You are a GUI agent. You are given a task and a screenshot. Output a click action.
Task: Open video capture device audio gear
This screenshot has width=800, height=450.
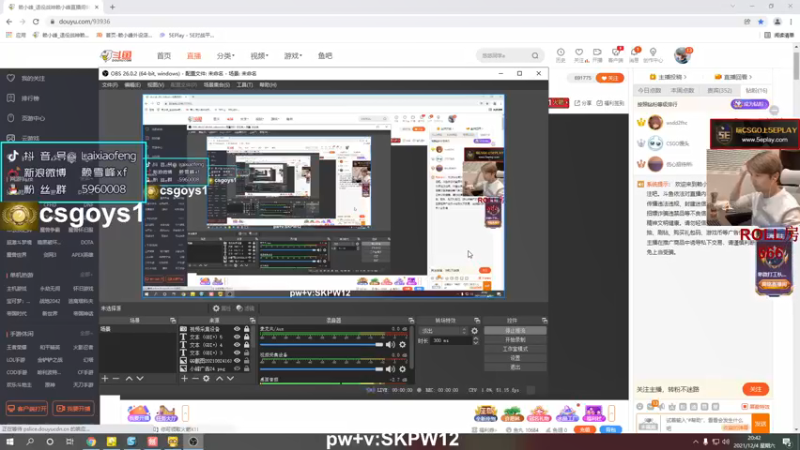(403, 369)
